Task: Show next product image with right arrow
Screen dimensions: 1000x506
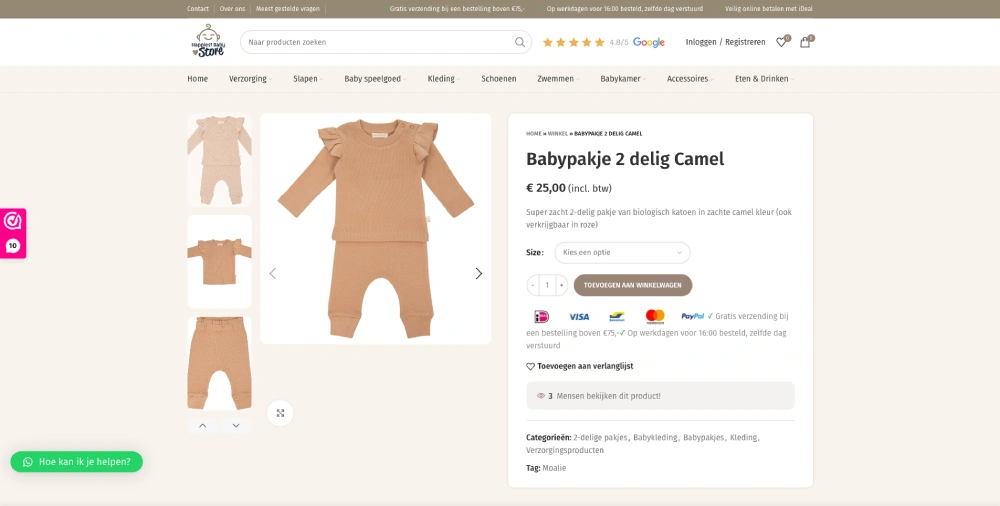Action: 478,273
